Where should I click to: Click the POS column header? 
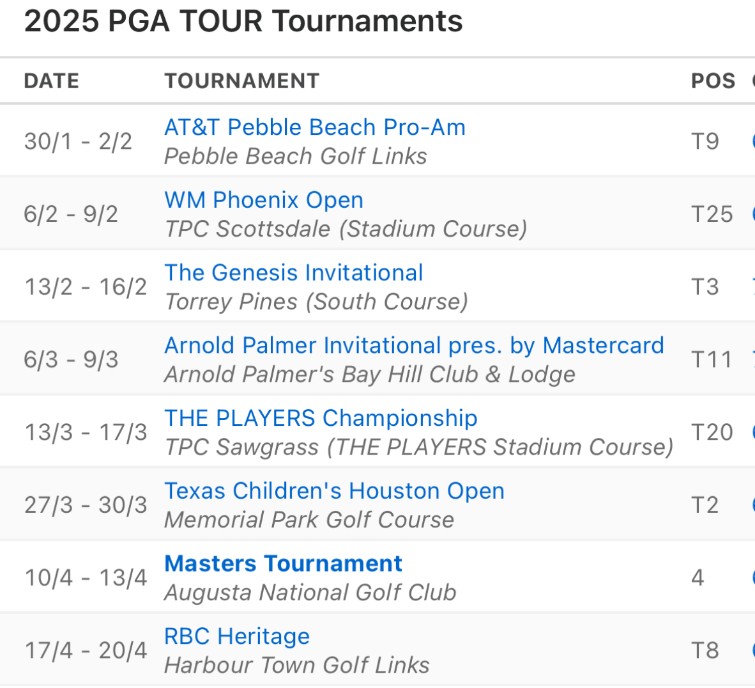click(713, 81)
